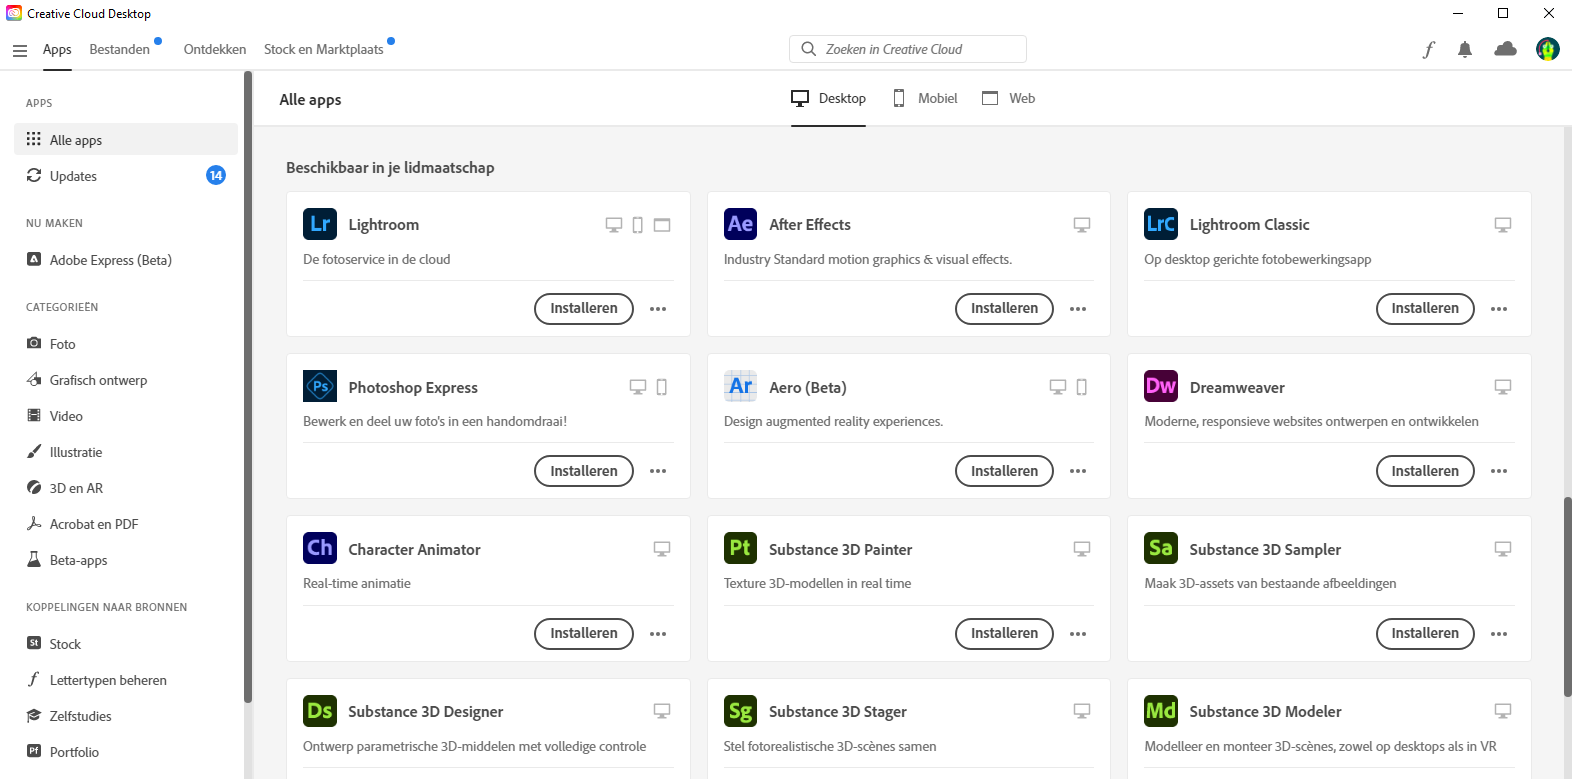Open more options for Aero (Beta)
Screen dimensions: 1572x779
(1078, 471)
